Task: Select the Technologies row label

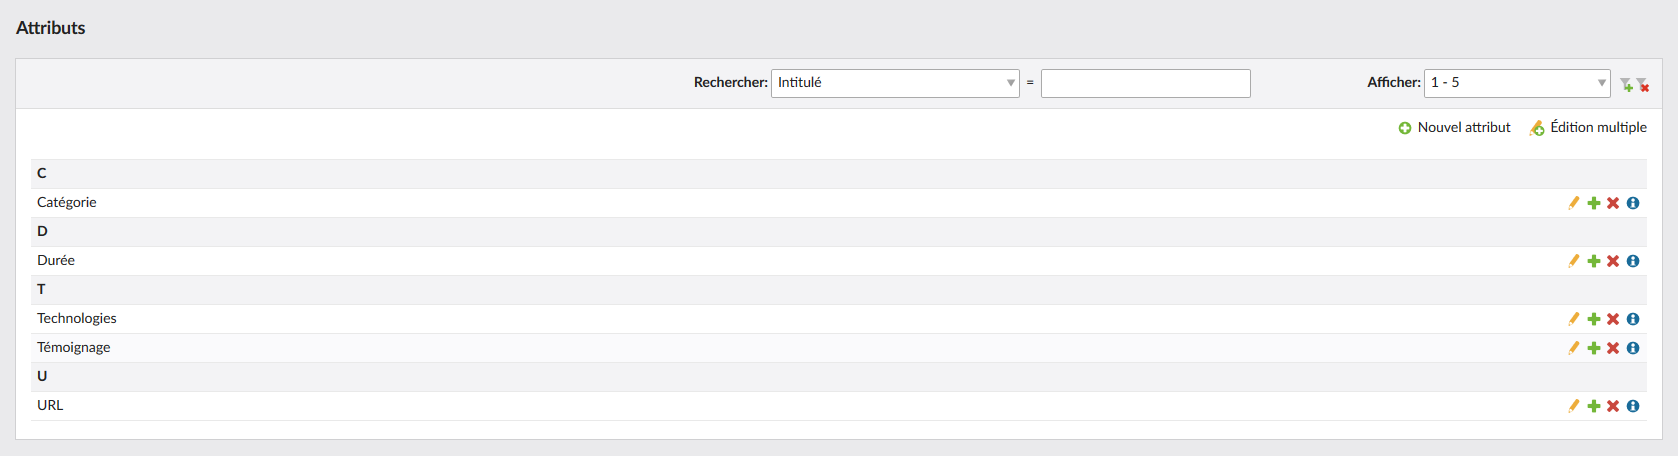Action: [x=77, y=318]
